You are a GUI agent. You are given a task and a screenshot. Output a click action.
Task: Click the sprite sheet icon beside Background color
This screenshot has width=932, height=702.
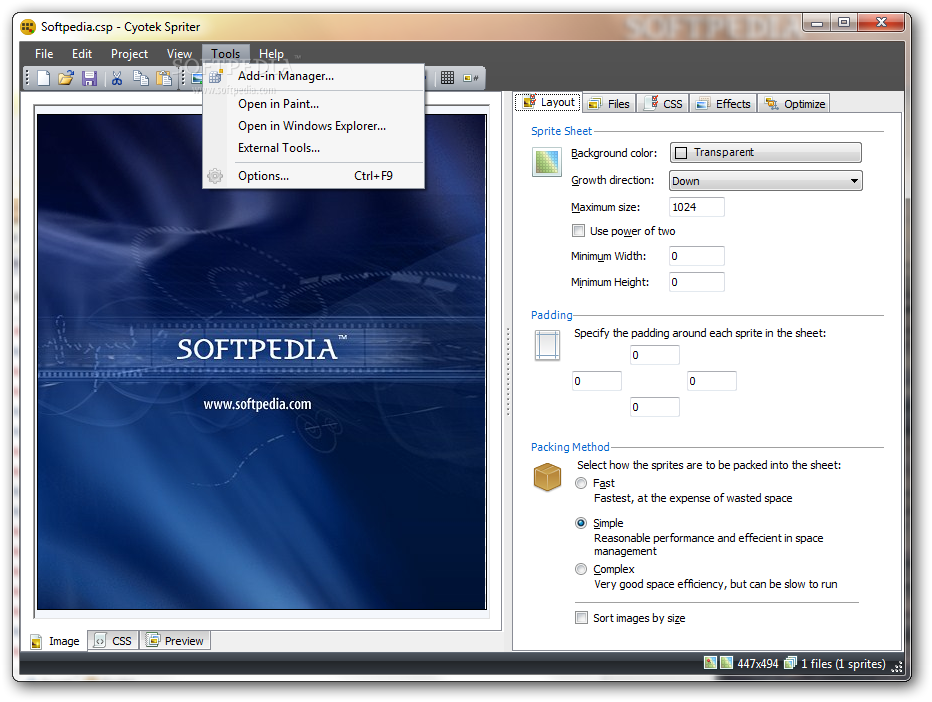click(x=547, y=162)
